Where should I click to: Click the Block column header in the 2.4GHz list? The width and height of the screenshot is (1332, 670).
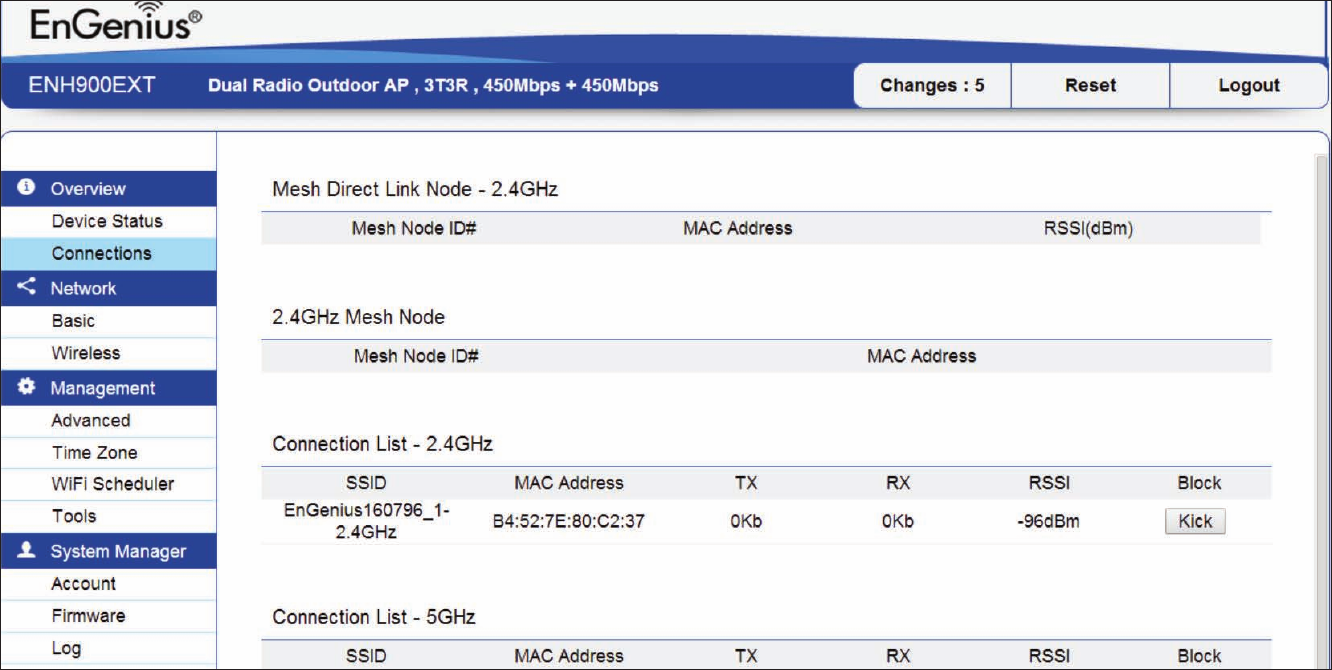[1199, 483]
